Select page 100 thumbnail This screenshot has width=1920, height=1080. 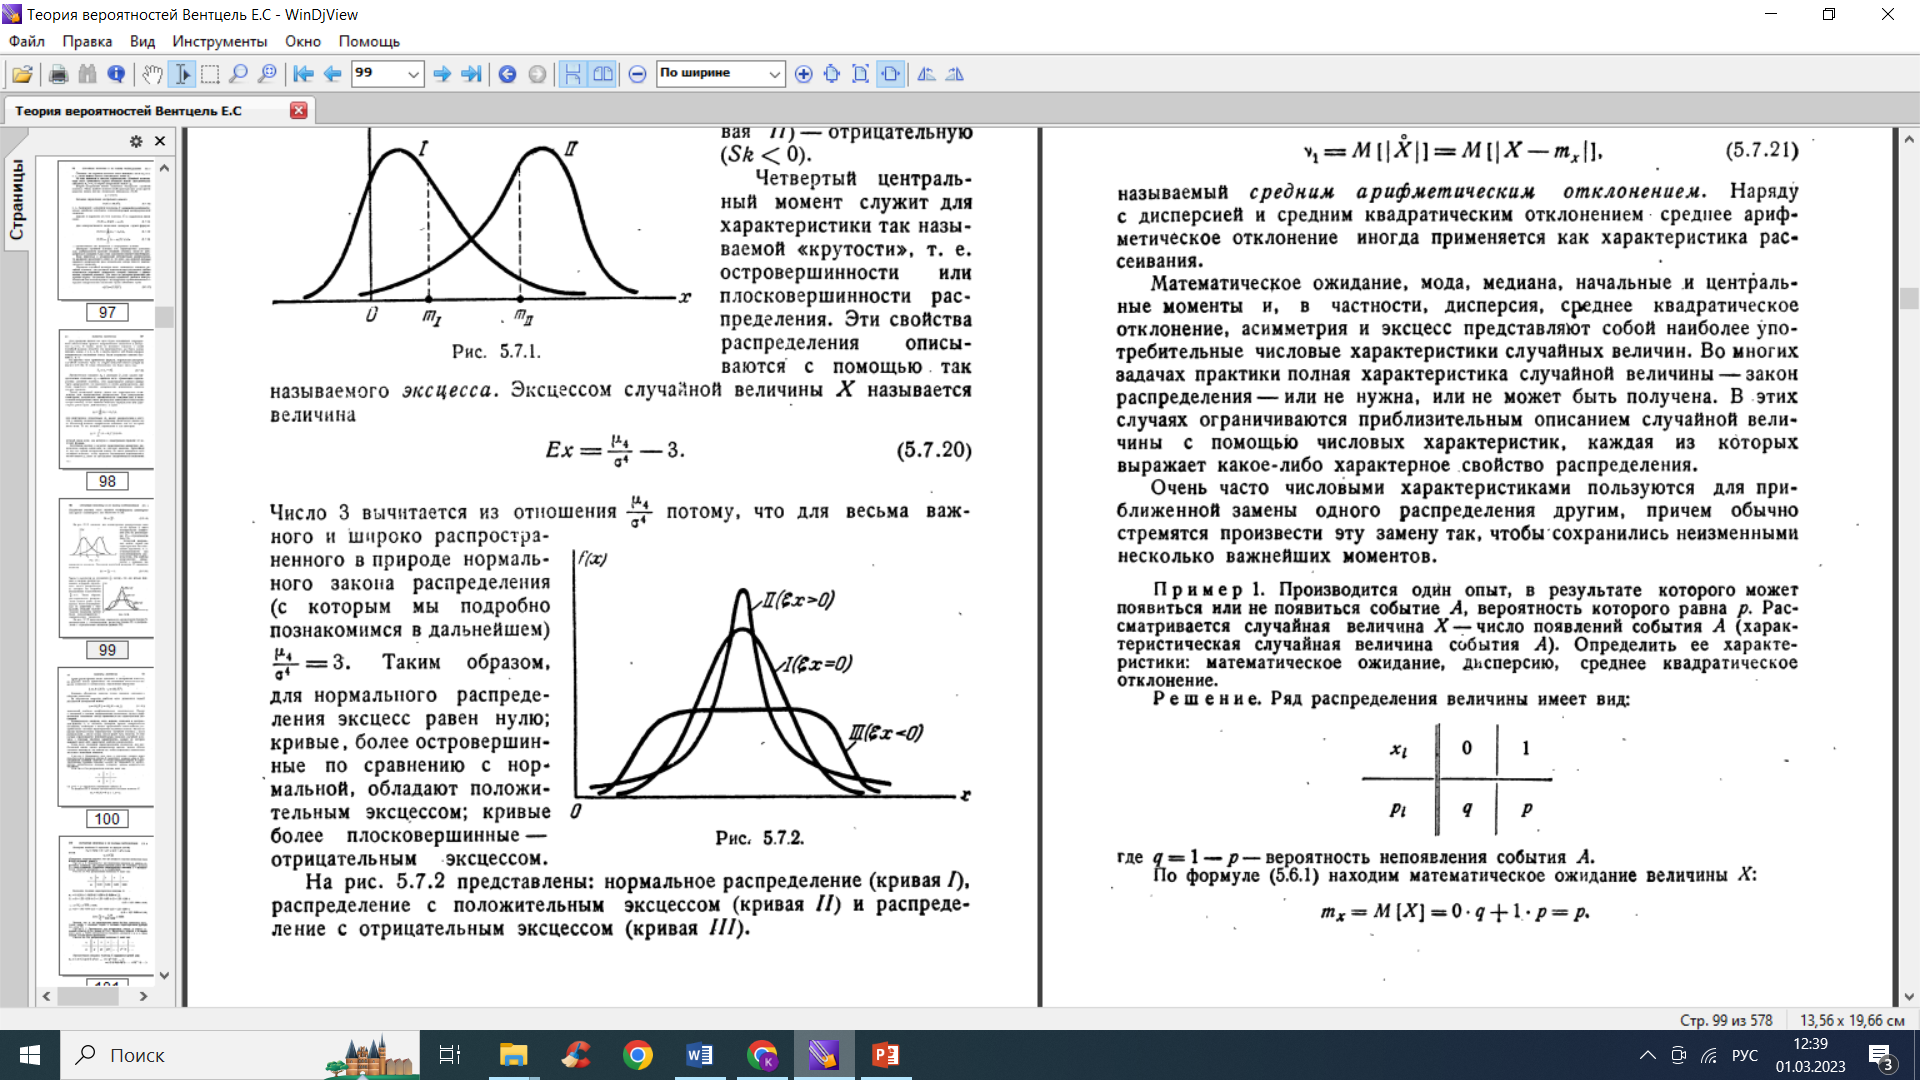pos(106,737)
